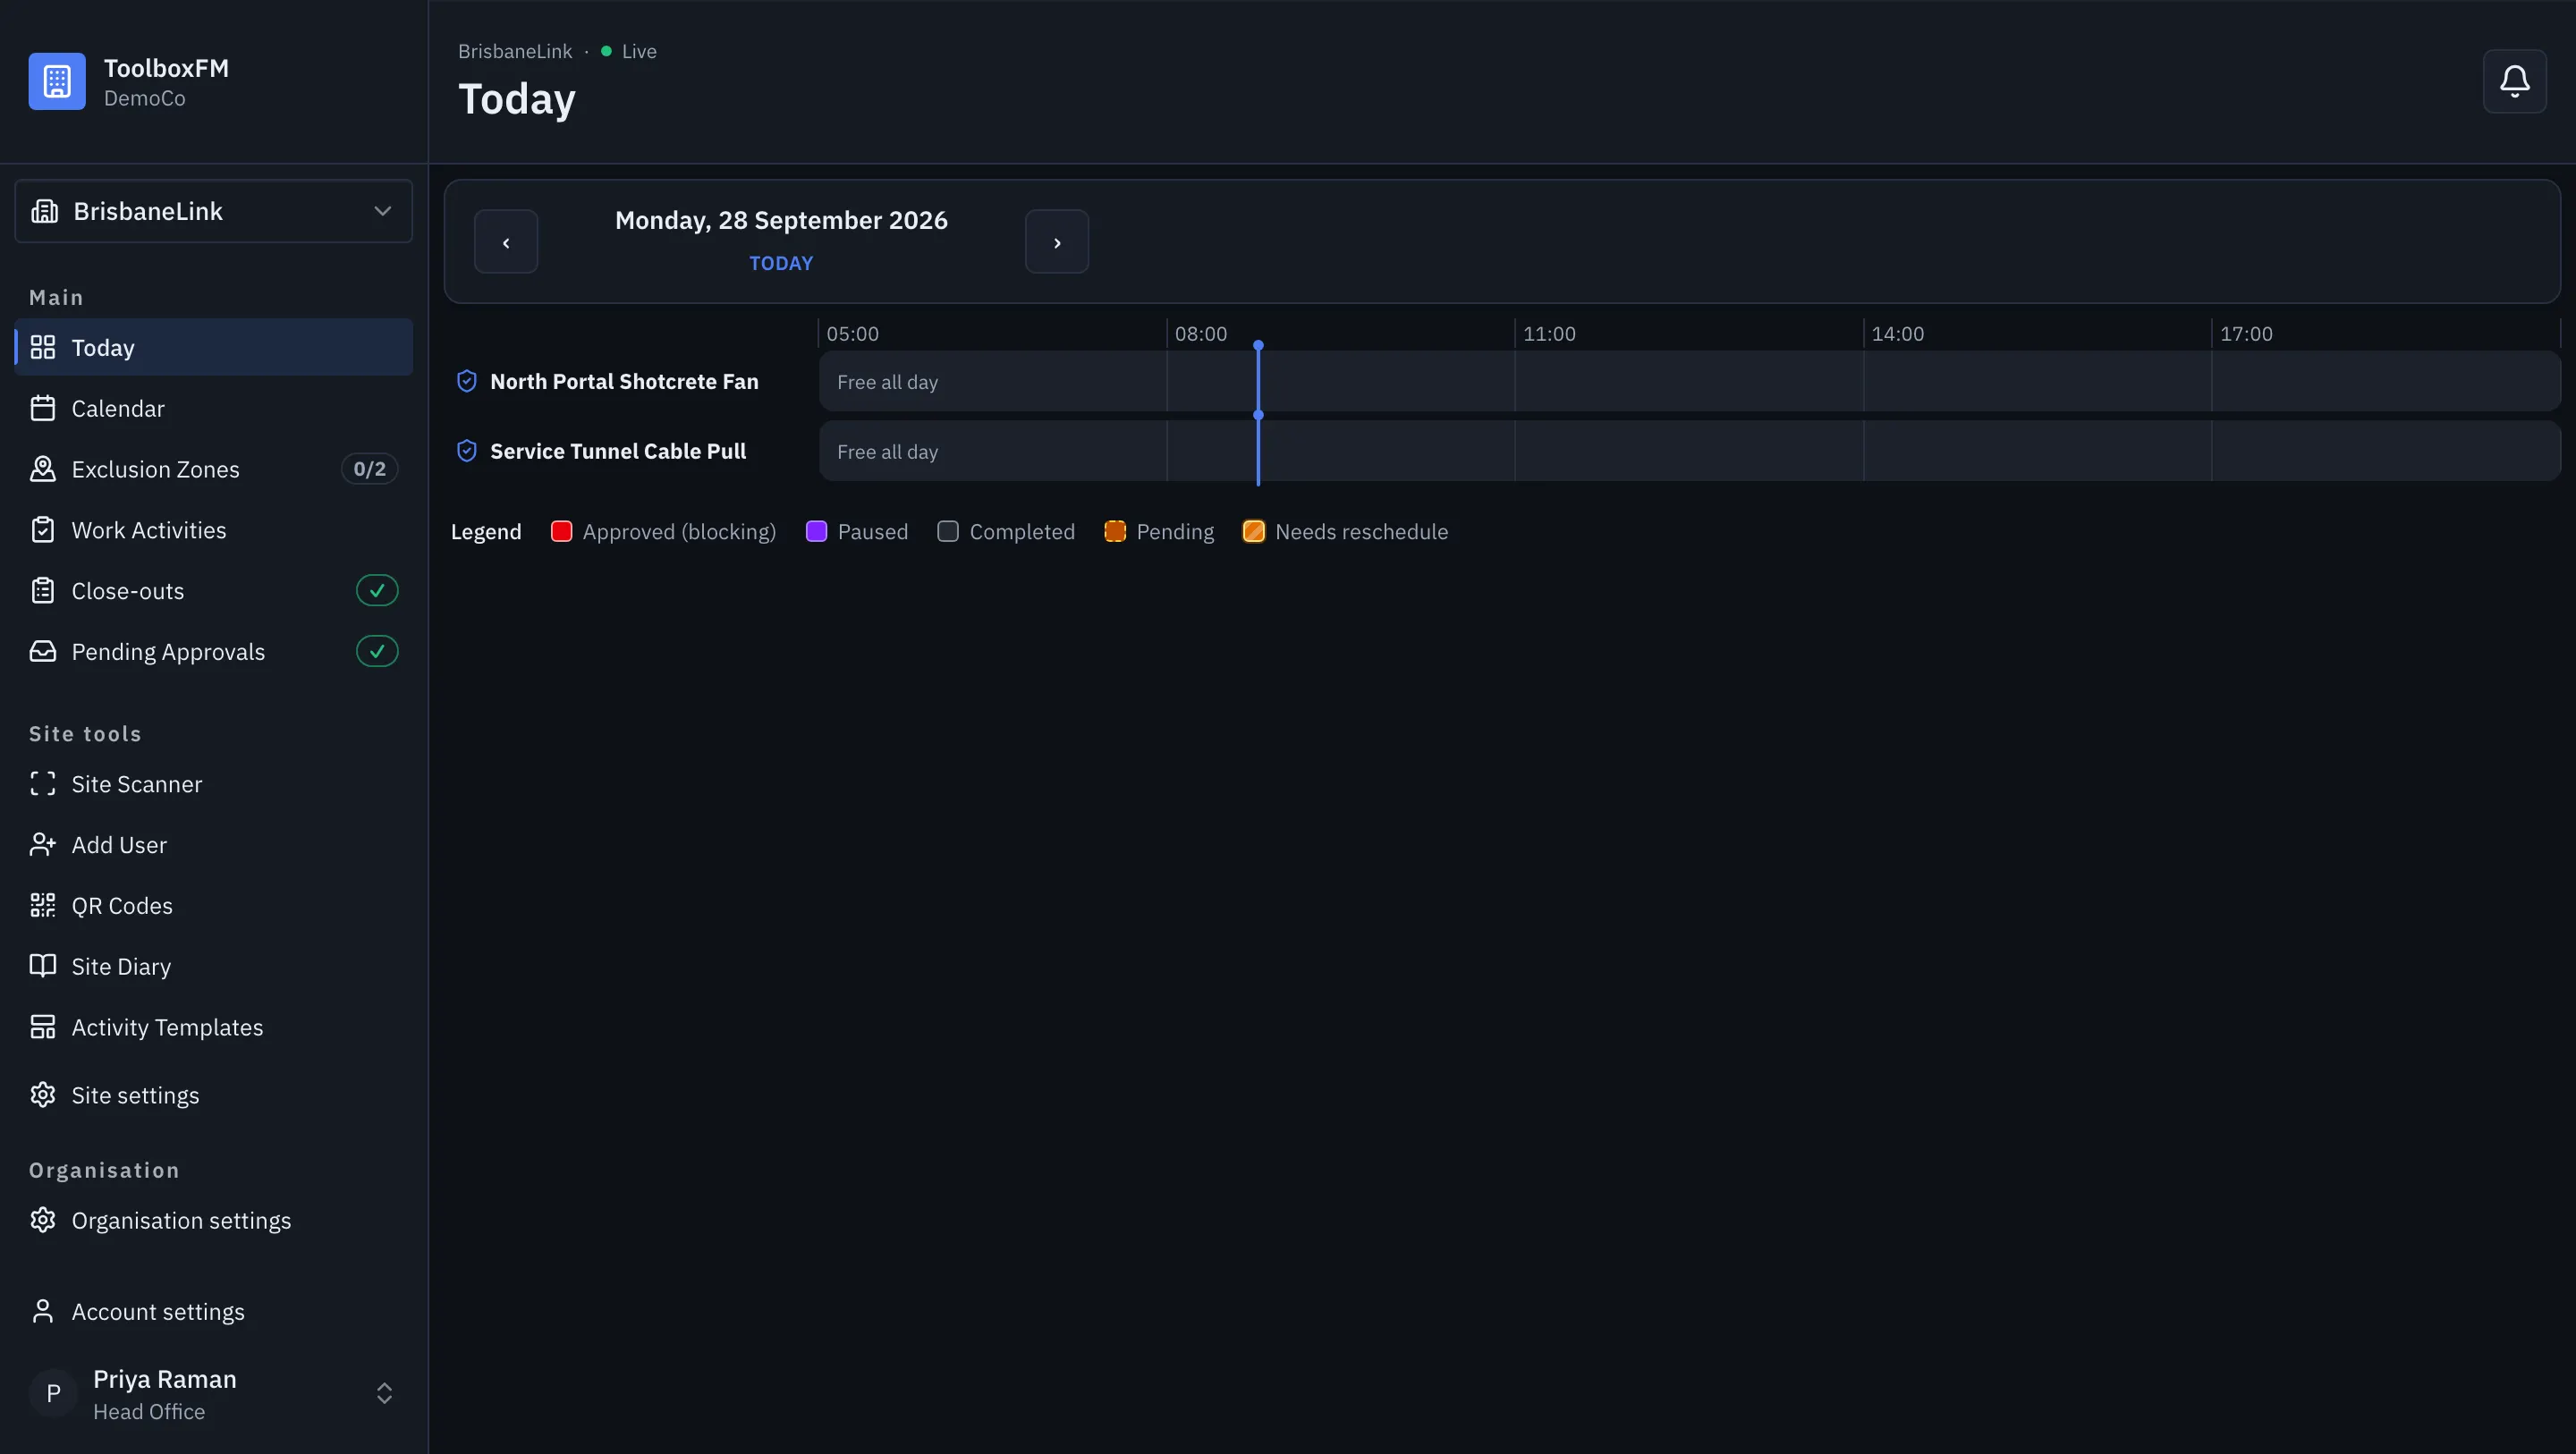Image resolution: width=2576 pixels, height=1454 pixels.
Task: Click the Activity Templates layout icon
Action: pyautogui.click(x=43, y=1027)
